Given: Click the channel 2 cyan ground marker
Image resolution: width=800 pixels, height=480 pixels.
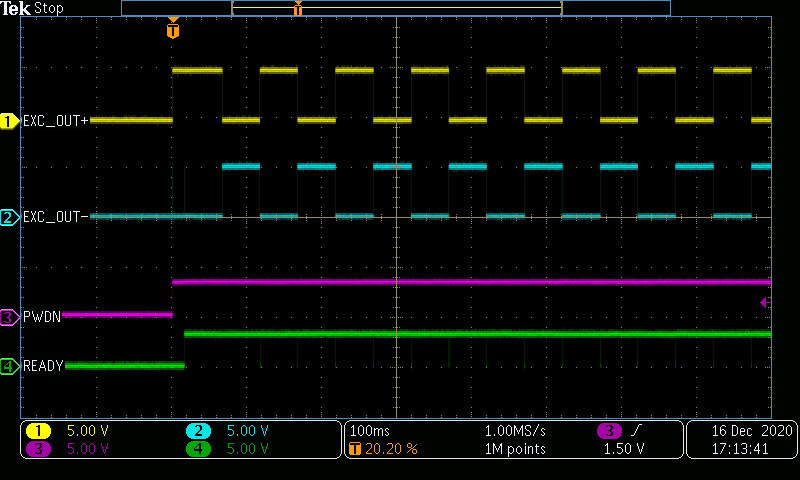Looking at the screenshot, I should point(9,217).
